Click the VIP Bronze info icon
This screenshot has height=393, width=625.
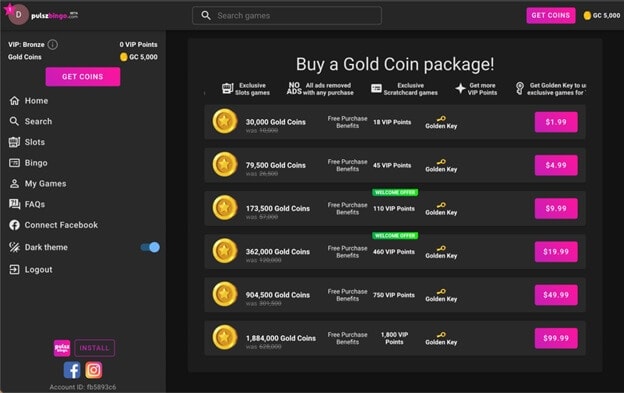(52, 44)
